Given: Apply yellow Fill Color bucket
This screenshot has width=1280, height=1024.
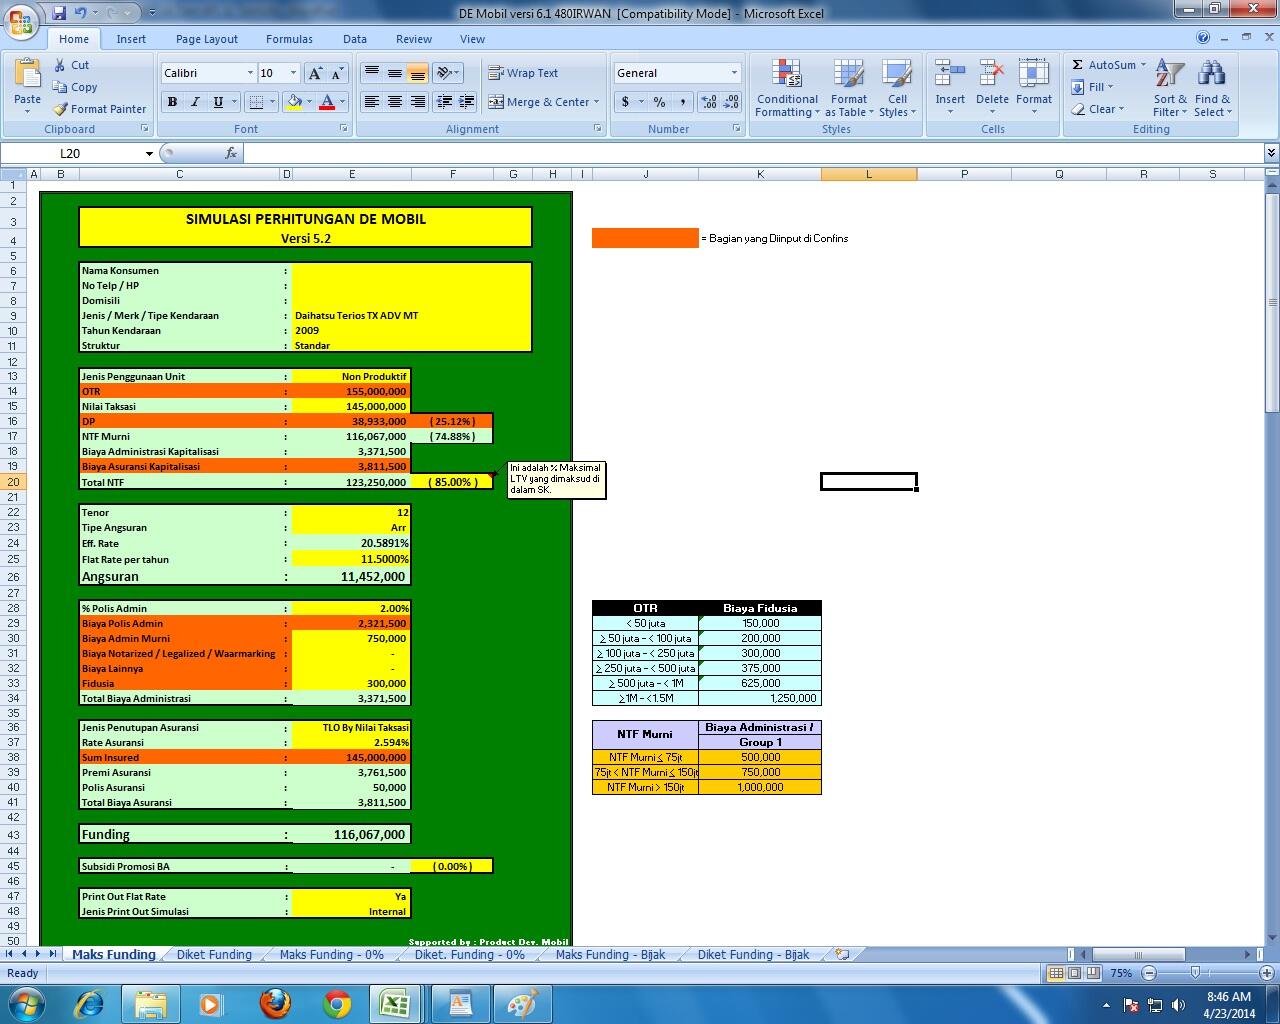Looking at the screenshot, I should point(294,102).
